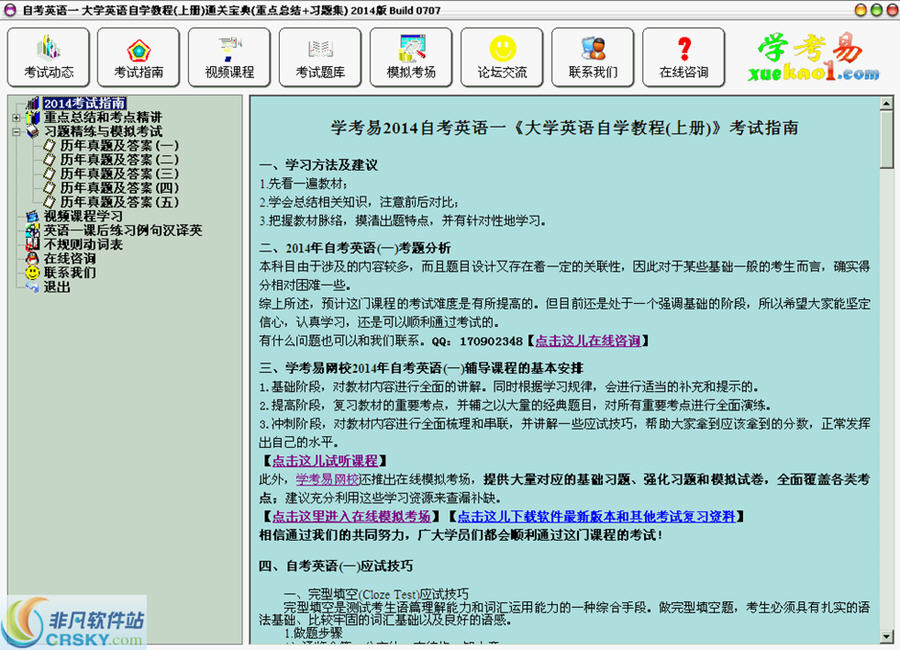Click the content scrollbar up arrow
The width and height of the screenshot is (900, 650).
click(886, 104)
